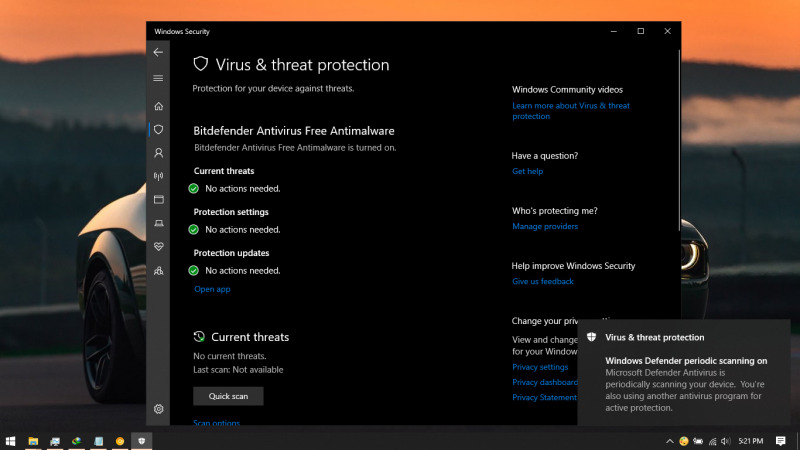
Task: Open the Privacy dashboard link
Action: pyautogui.click(x=545, y=382)
